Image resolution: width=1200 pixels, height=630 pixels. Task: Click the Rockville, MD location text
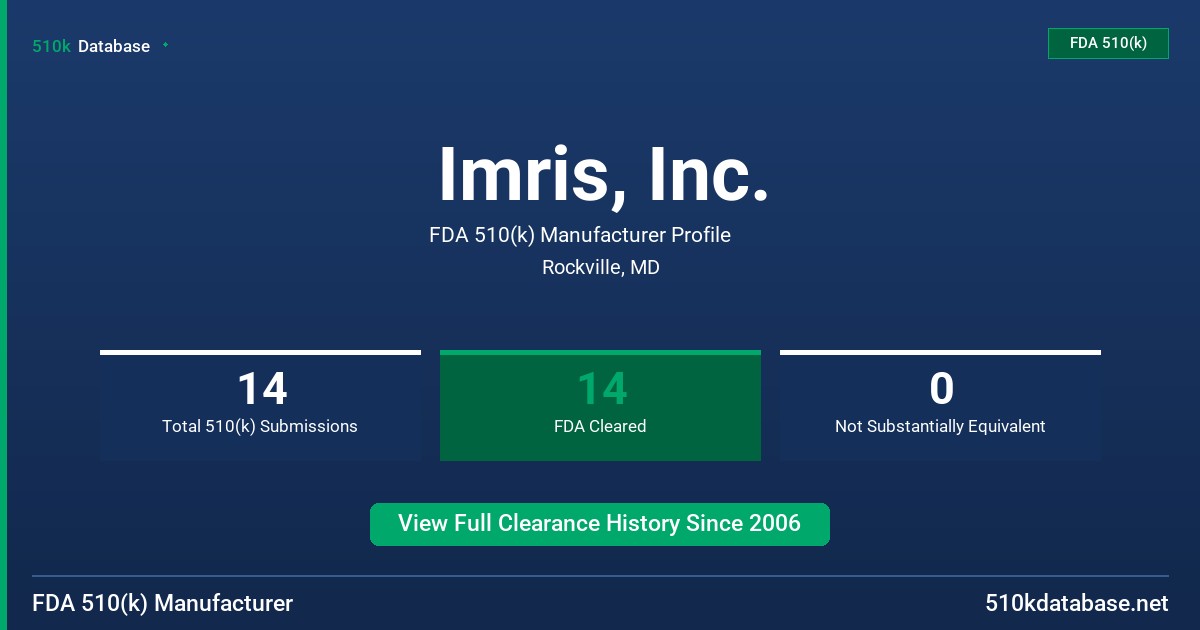click(601, 268)
